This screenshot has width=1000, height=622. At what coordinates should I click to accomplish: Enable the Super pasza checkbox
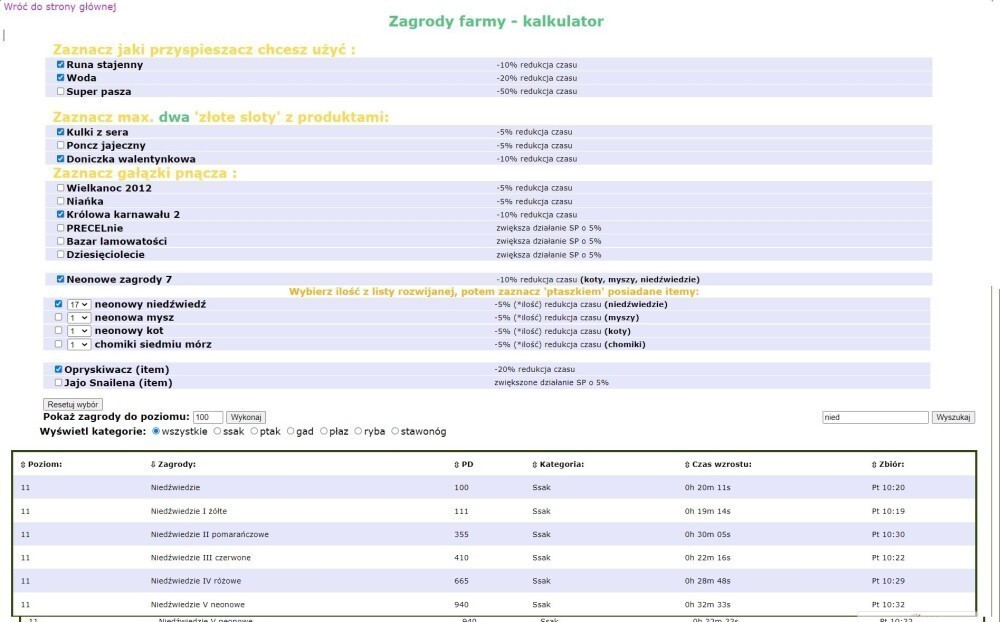61,91
